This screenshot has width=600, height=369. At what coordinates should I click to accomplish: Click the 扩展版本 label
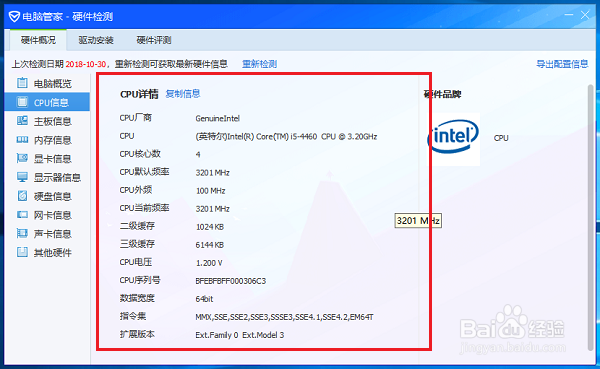pos(137,334)
